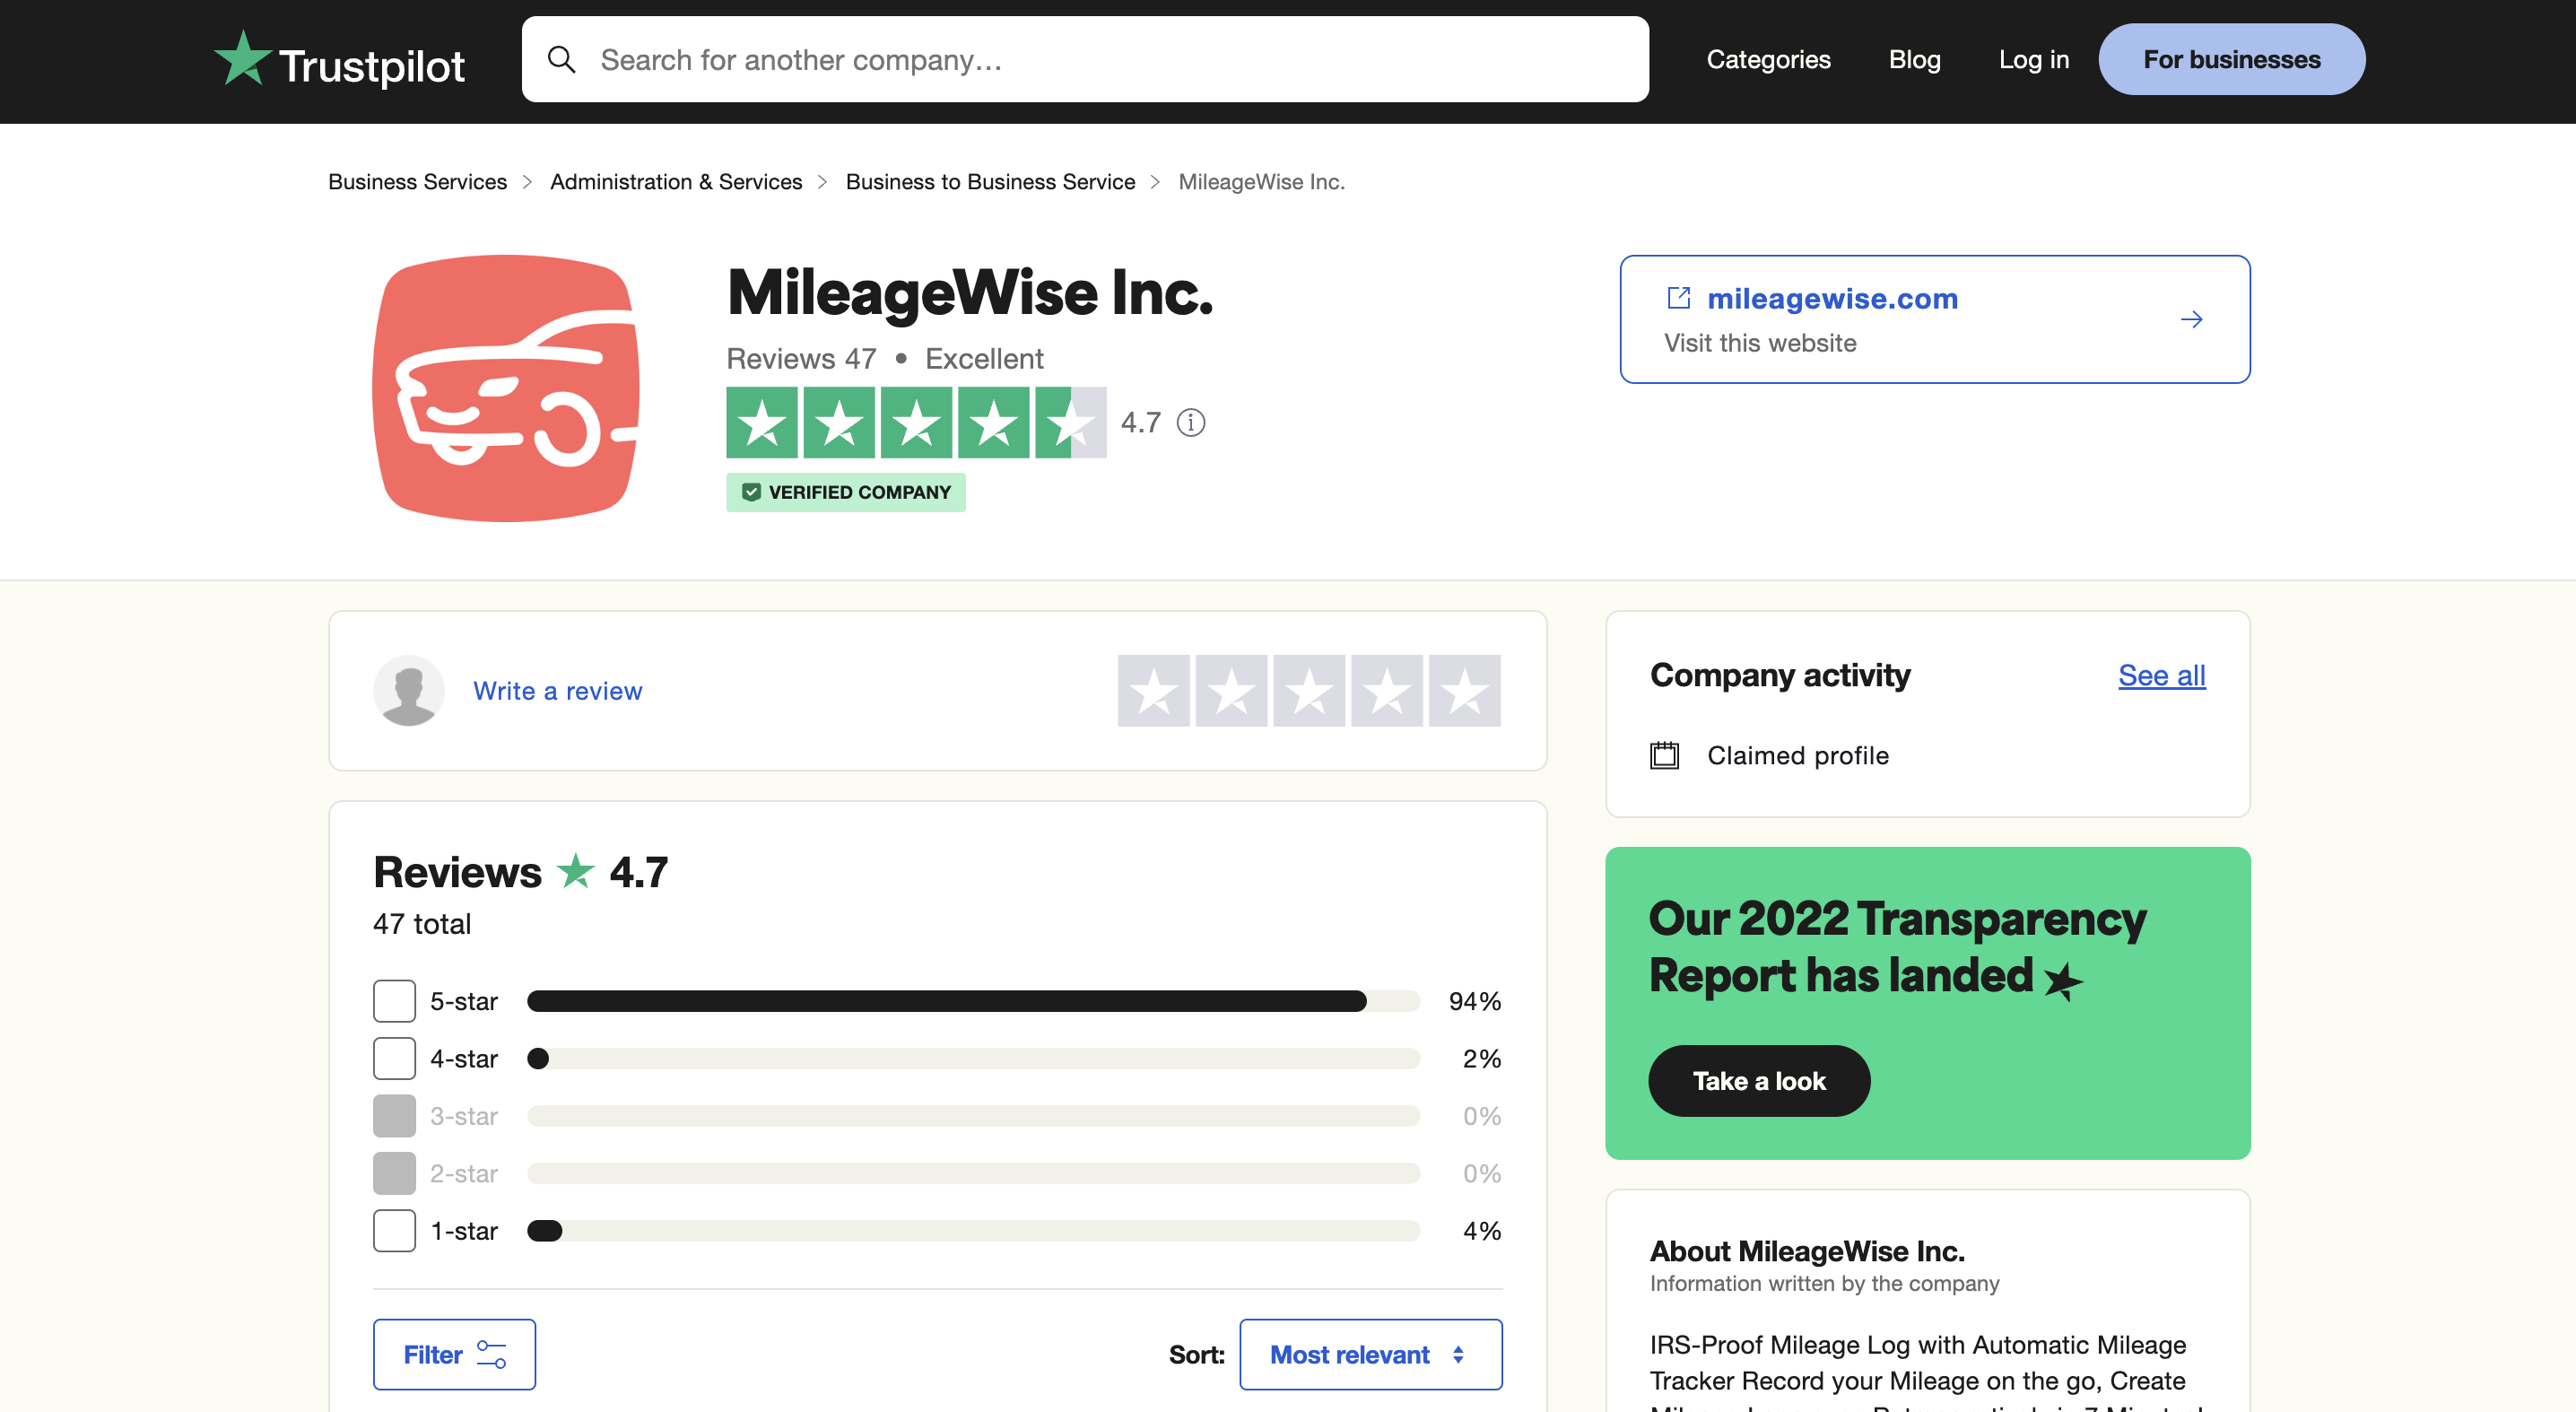Check the 5-star filter box
Screen dimensions: 2576x1412
pos(394,1001)
